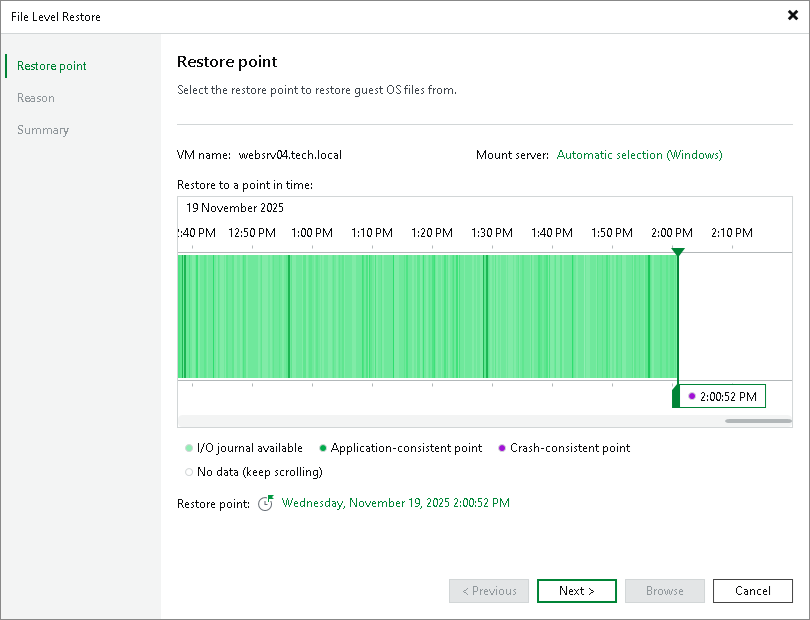Click the disabled Browse button

[665, 591]
